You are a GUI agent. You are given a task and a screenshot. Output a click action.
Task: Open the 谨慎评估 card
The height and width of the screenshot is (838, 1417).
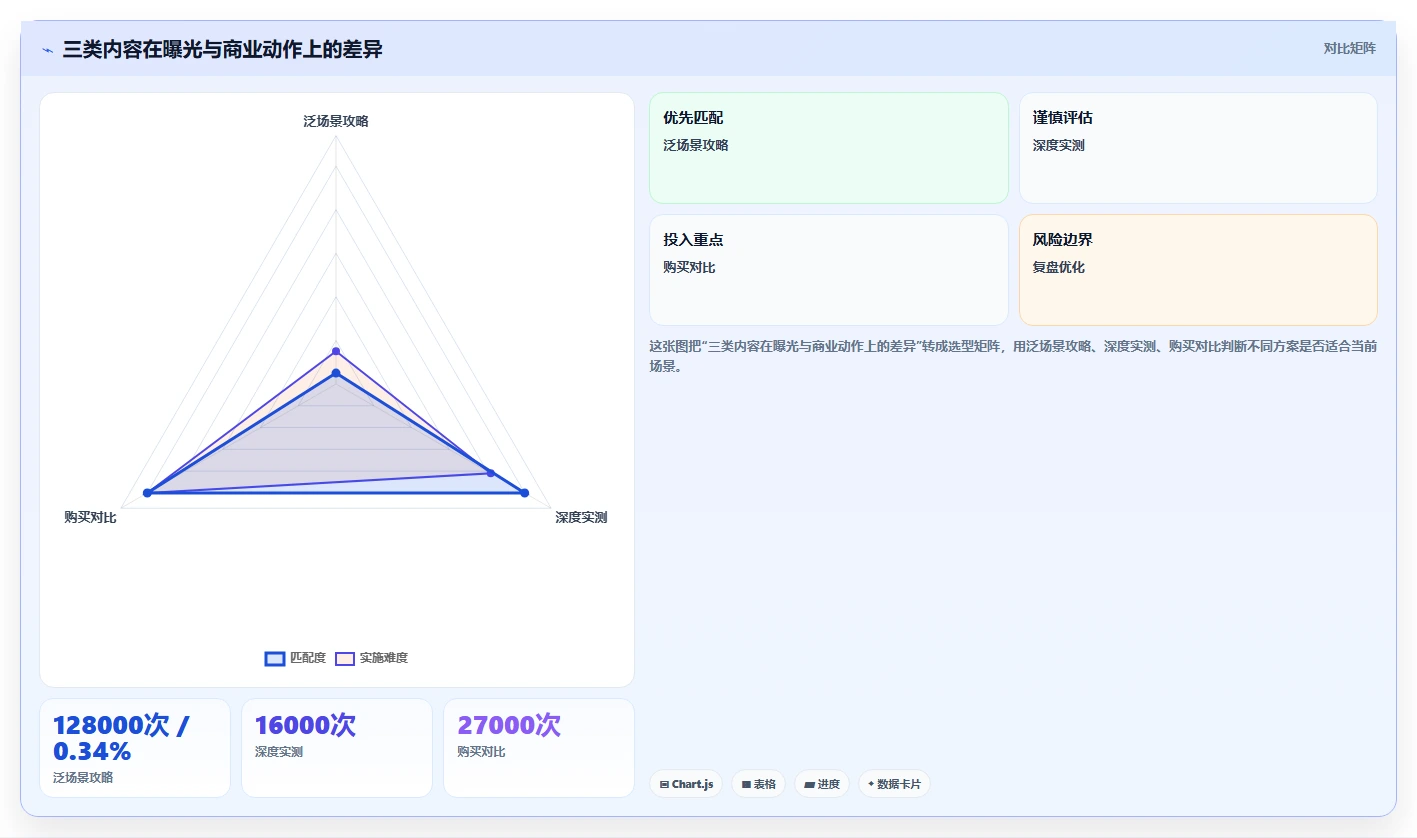(1198, 148)
